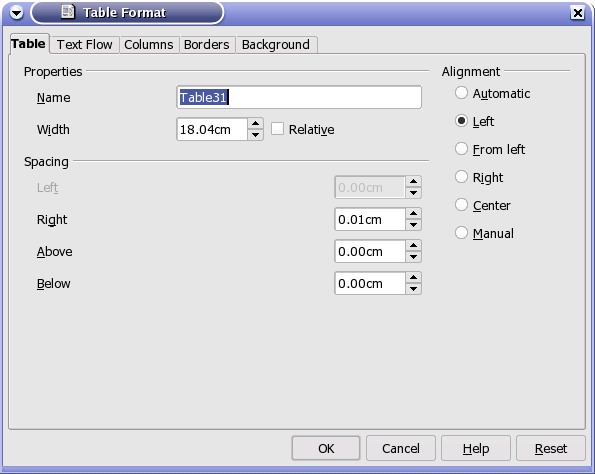Switch to the Text Flow tab
This screenshot has height=474, width=595.
click(85, 45)
